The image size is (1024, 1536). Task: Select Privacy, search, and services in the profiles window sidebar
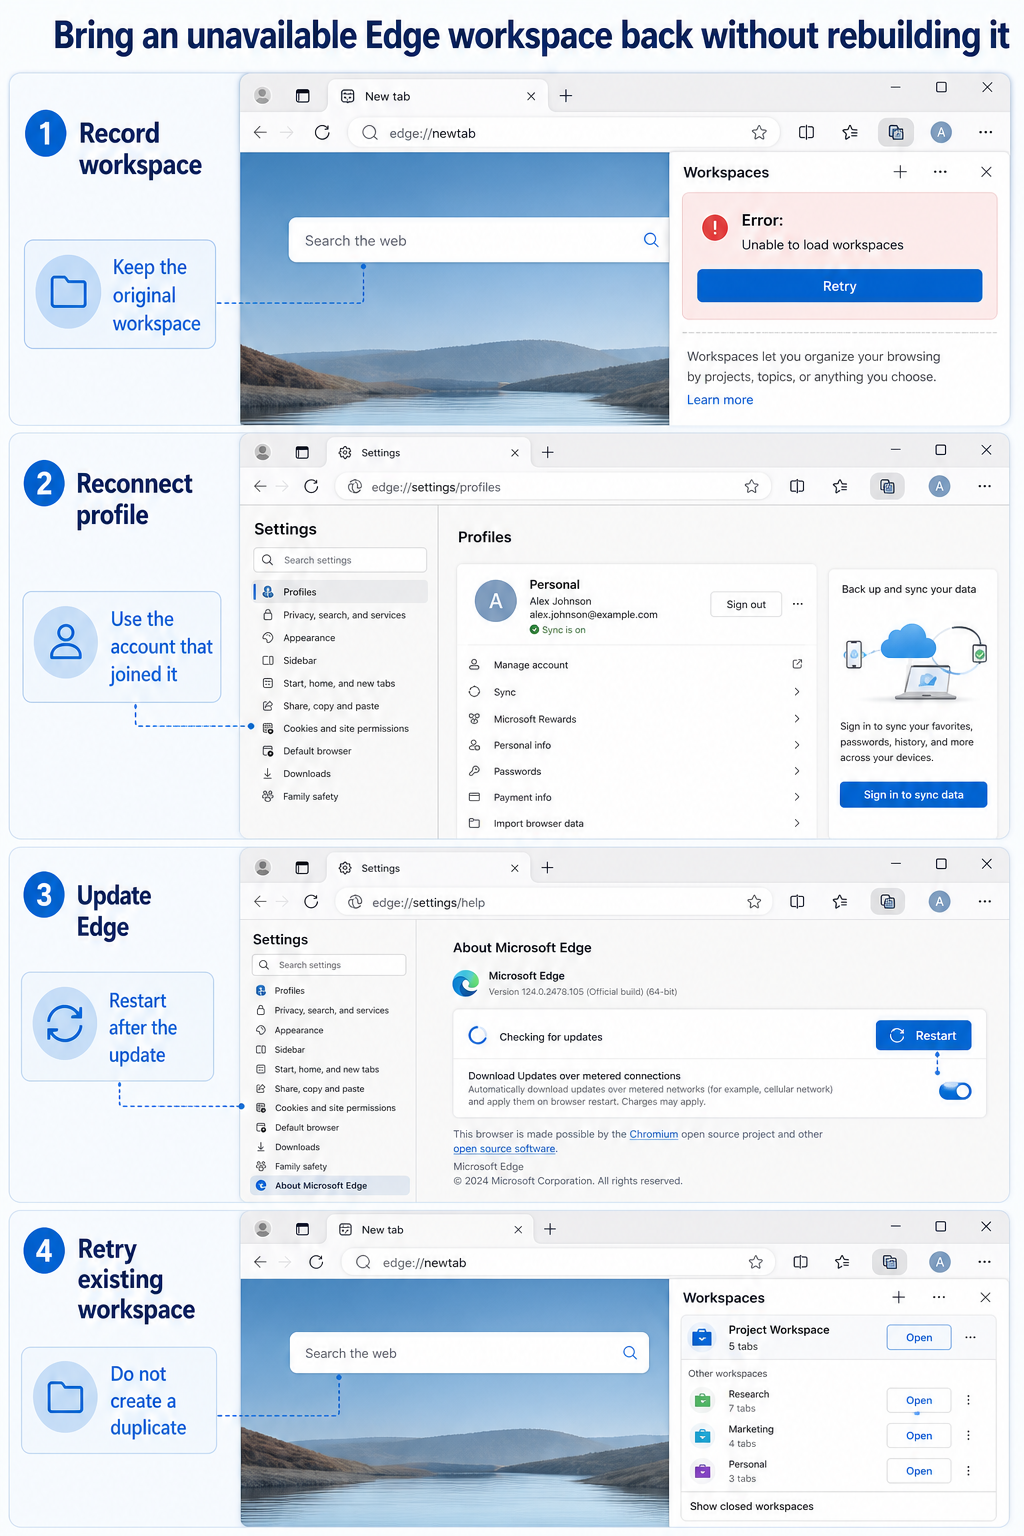point(340,615)
